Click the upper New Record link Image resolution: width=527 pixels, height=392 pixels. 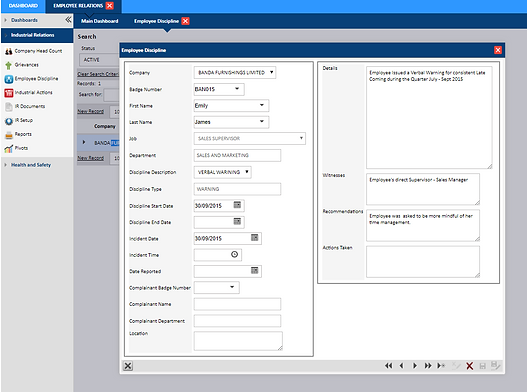(x=90, y=111)
